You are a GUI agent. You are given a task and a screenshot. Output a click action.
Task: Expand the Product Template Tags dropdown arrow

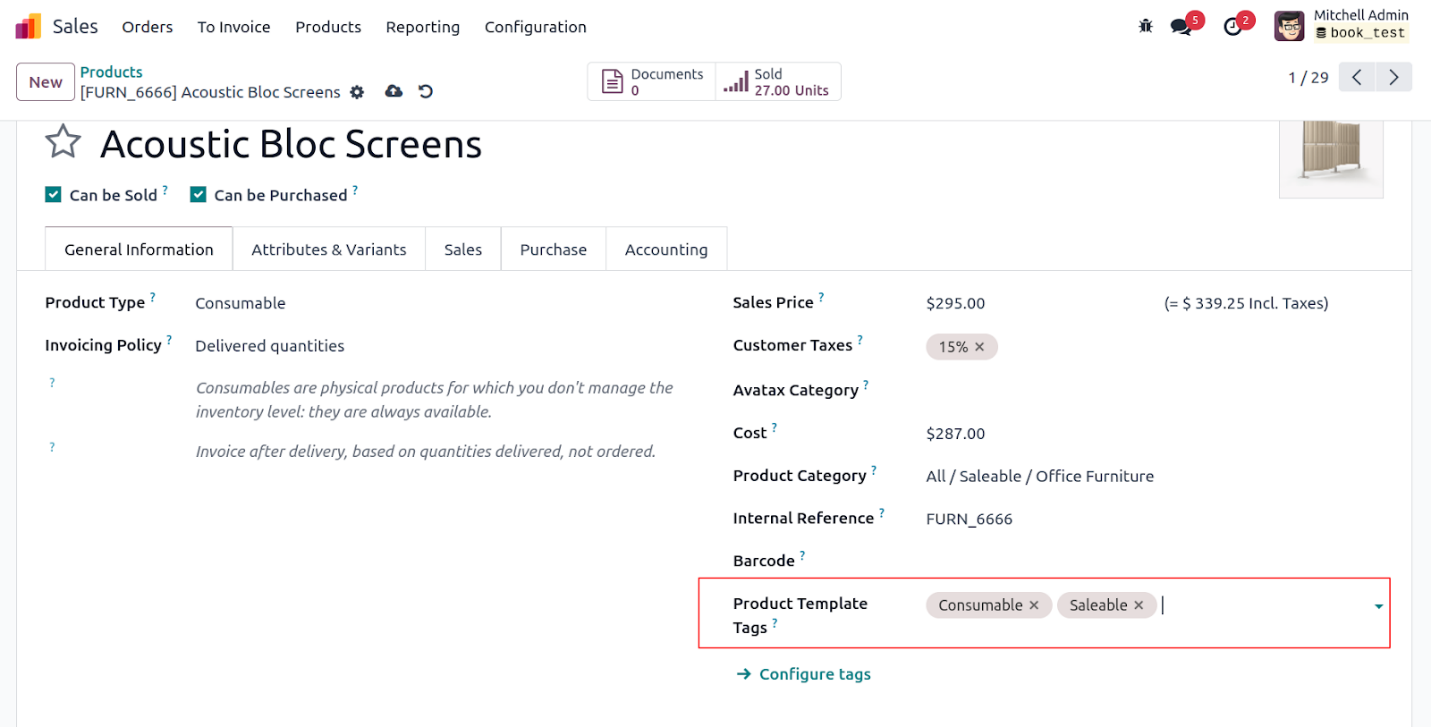(x=1379, y=606)
